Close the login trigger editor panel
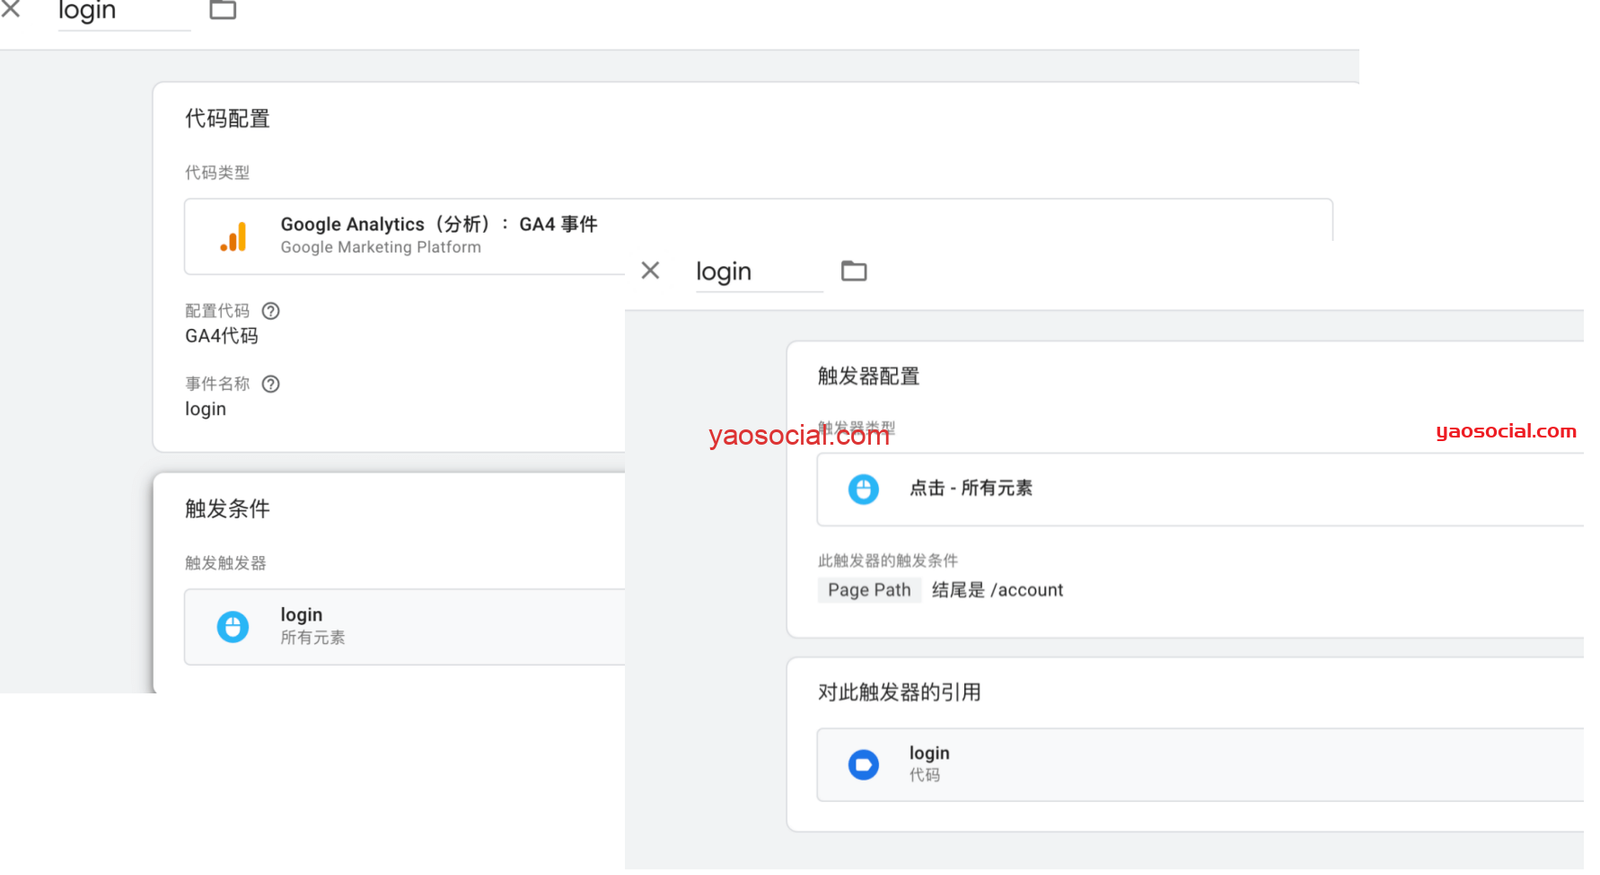This screenshot has height=875, width=1600. [x=650, y=271]
